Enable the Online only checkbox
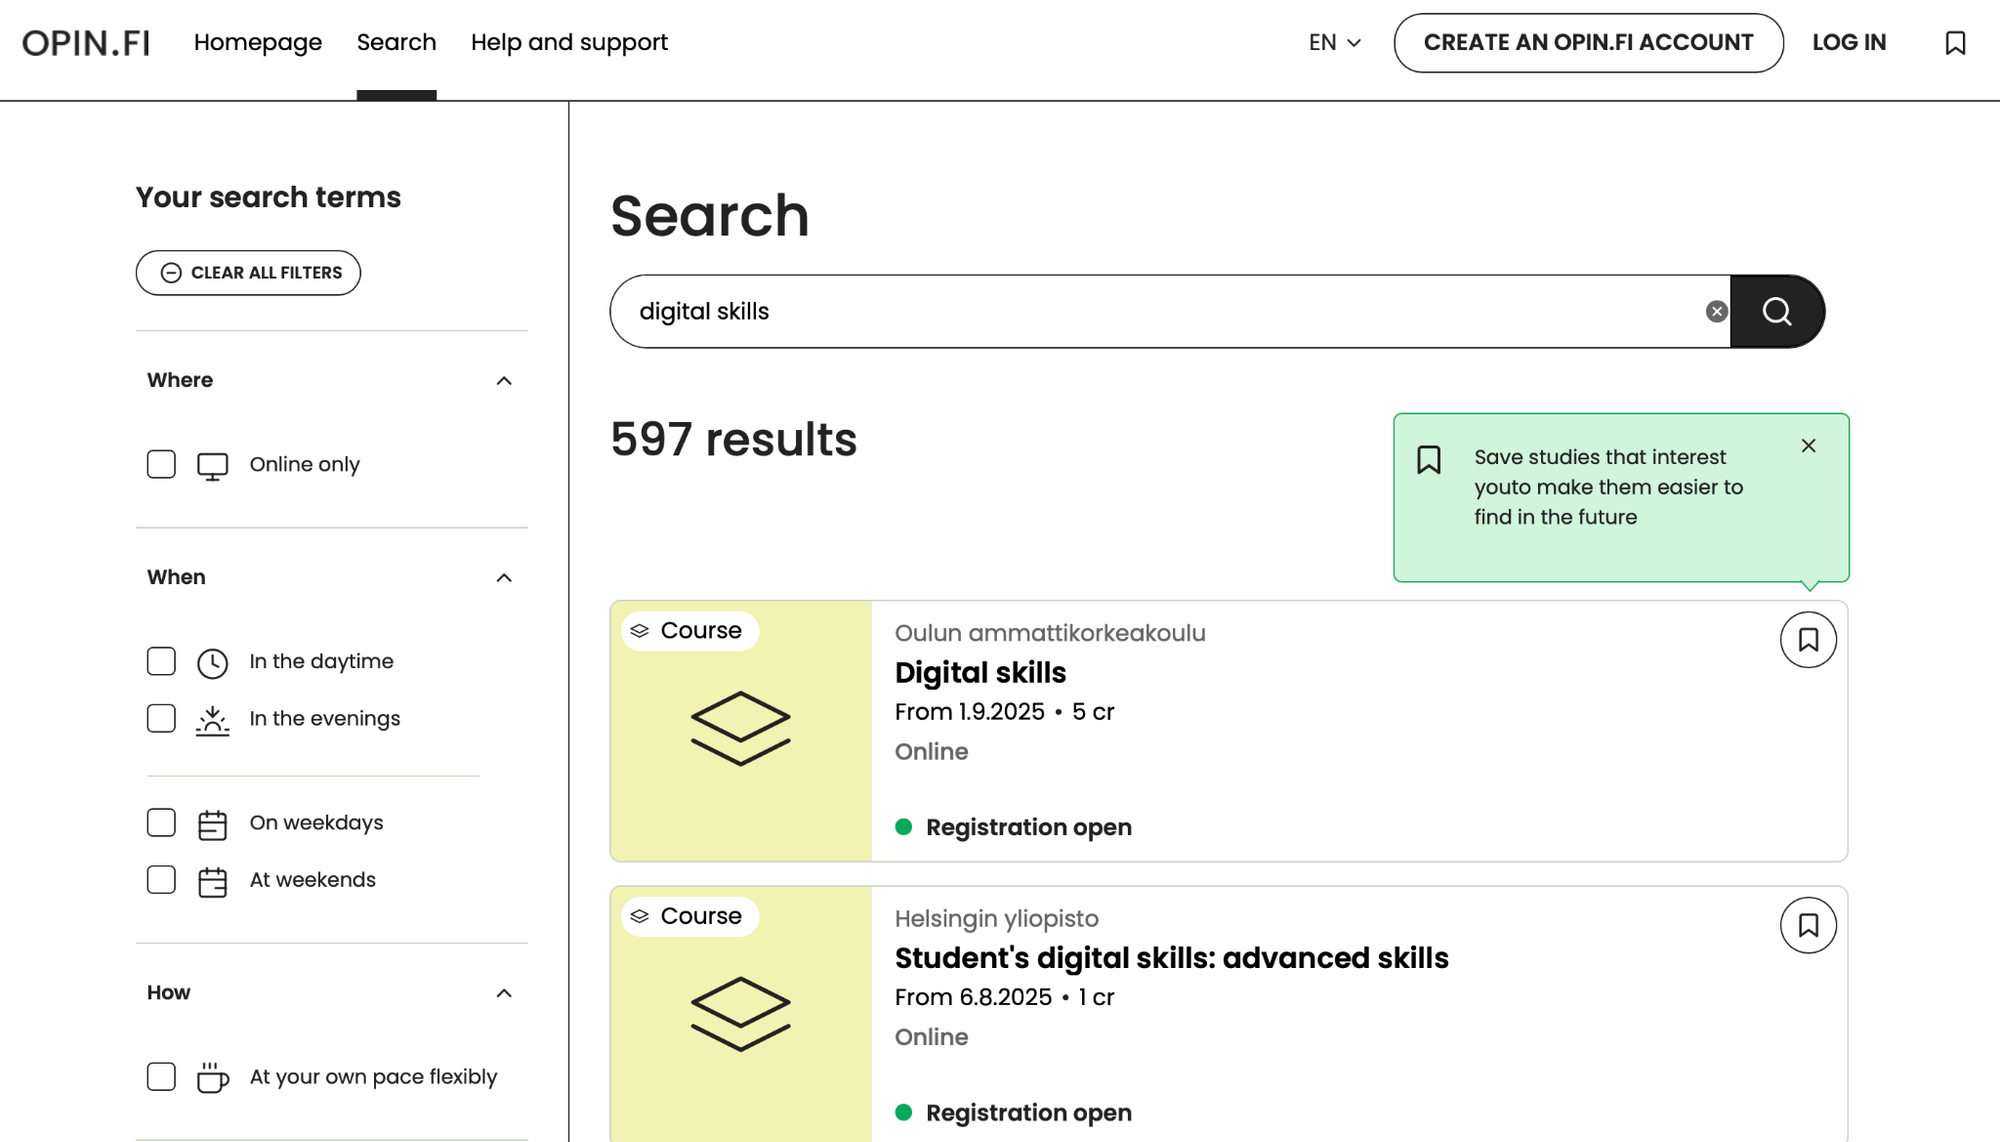2000x1142 pixels. (161, 465)
